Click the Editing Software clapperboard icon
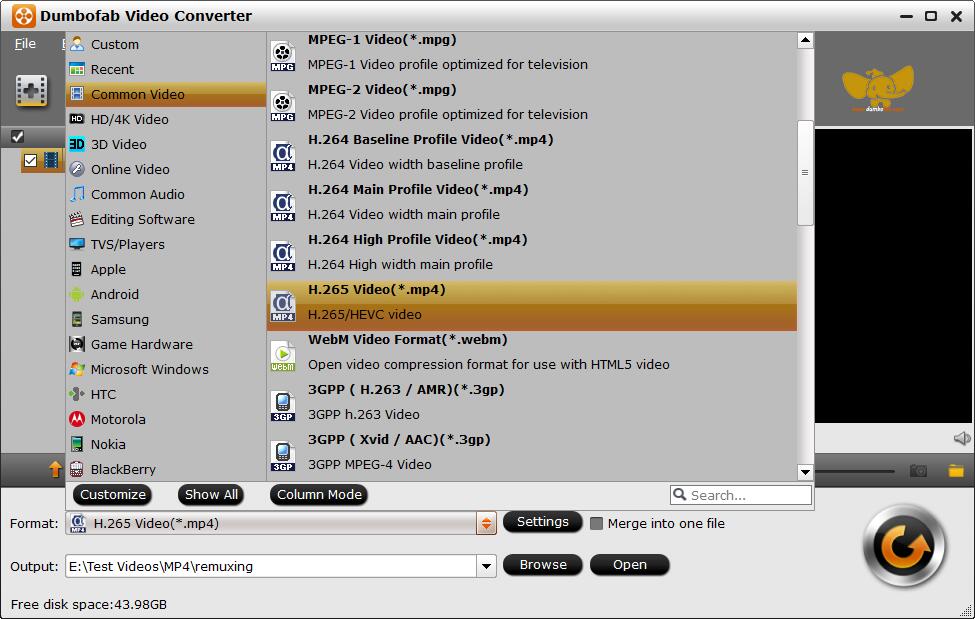 [76, 219]
